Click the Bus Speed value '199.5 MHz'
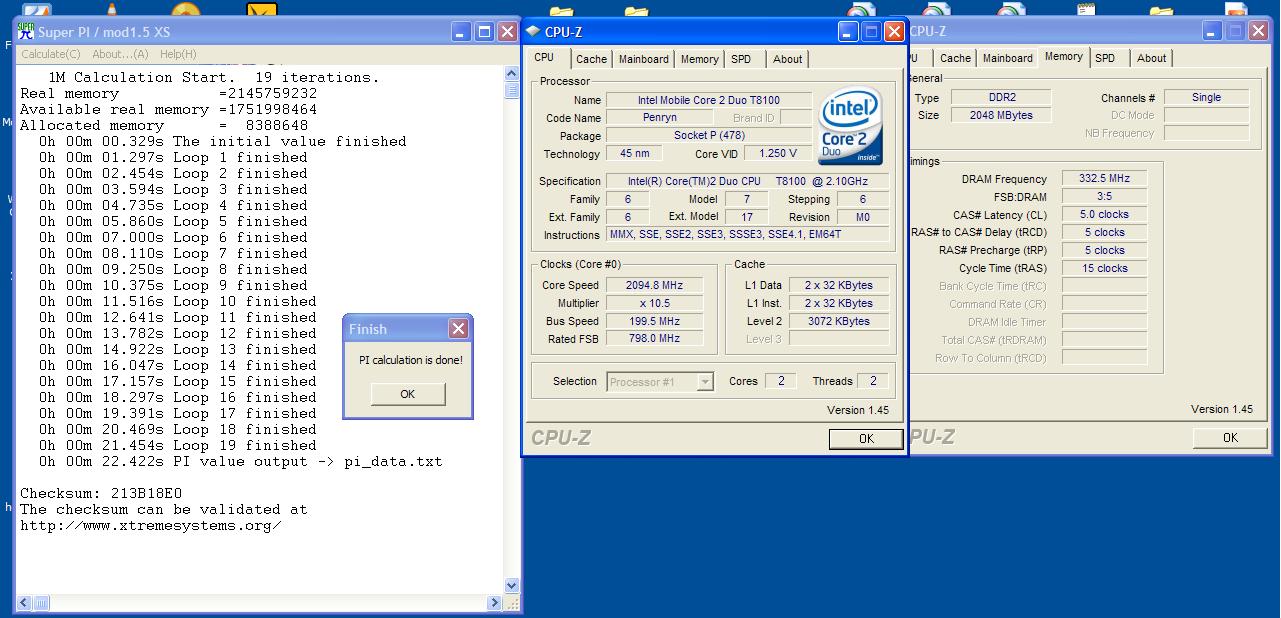This screenshot has height=618, width=1281. click(x=654, y=321)
